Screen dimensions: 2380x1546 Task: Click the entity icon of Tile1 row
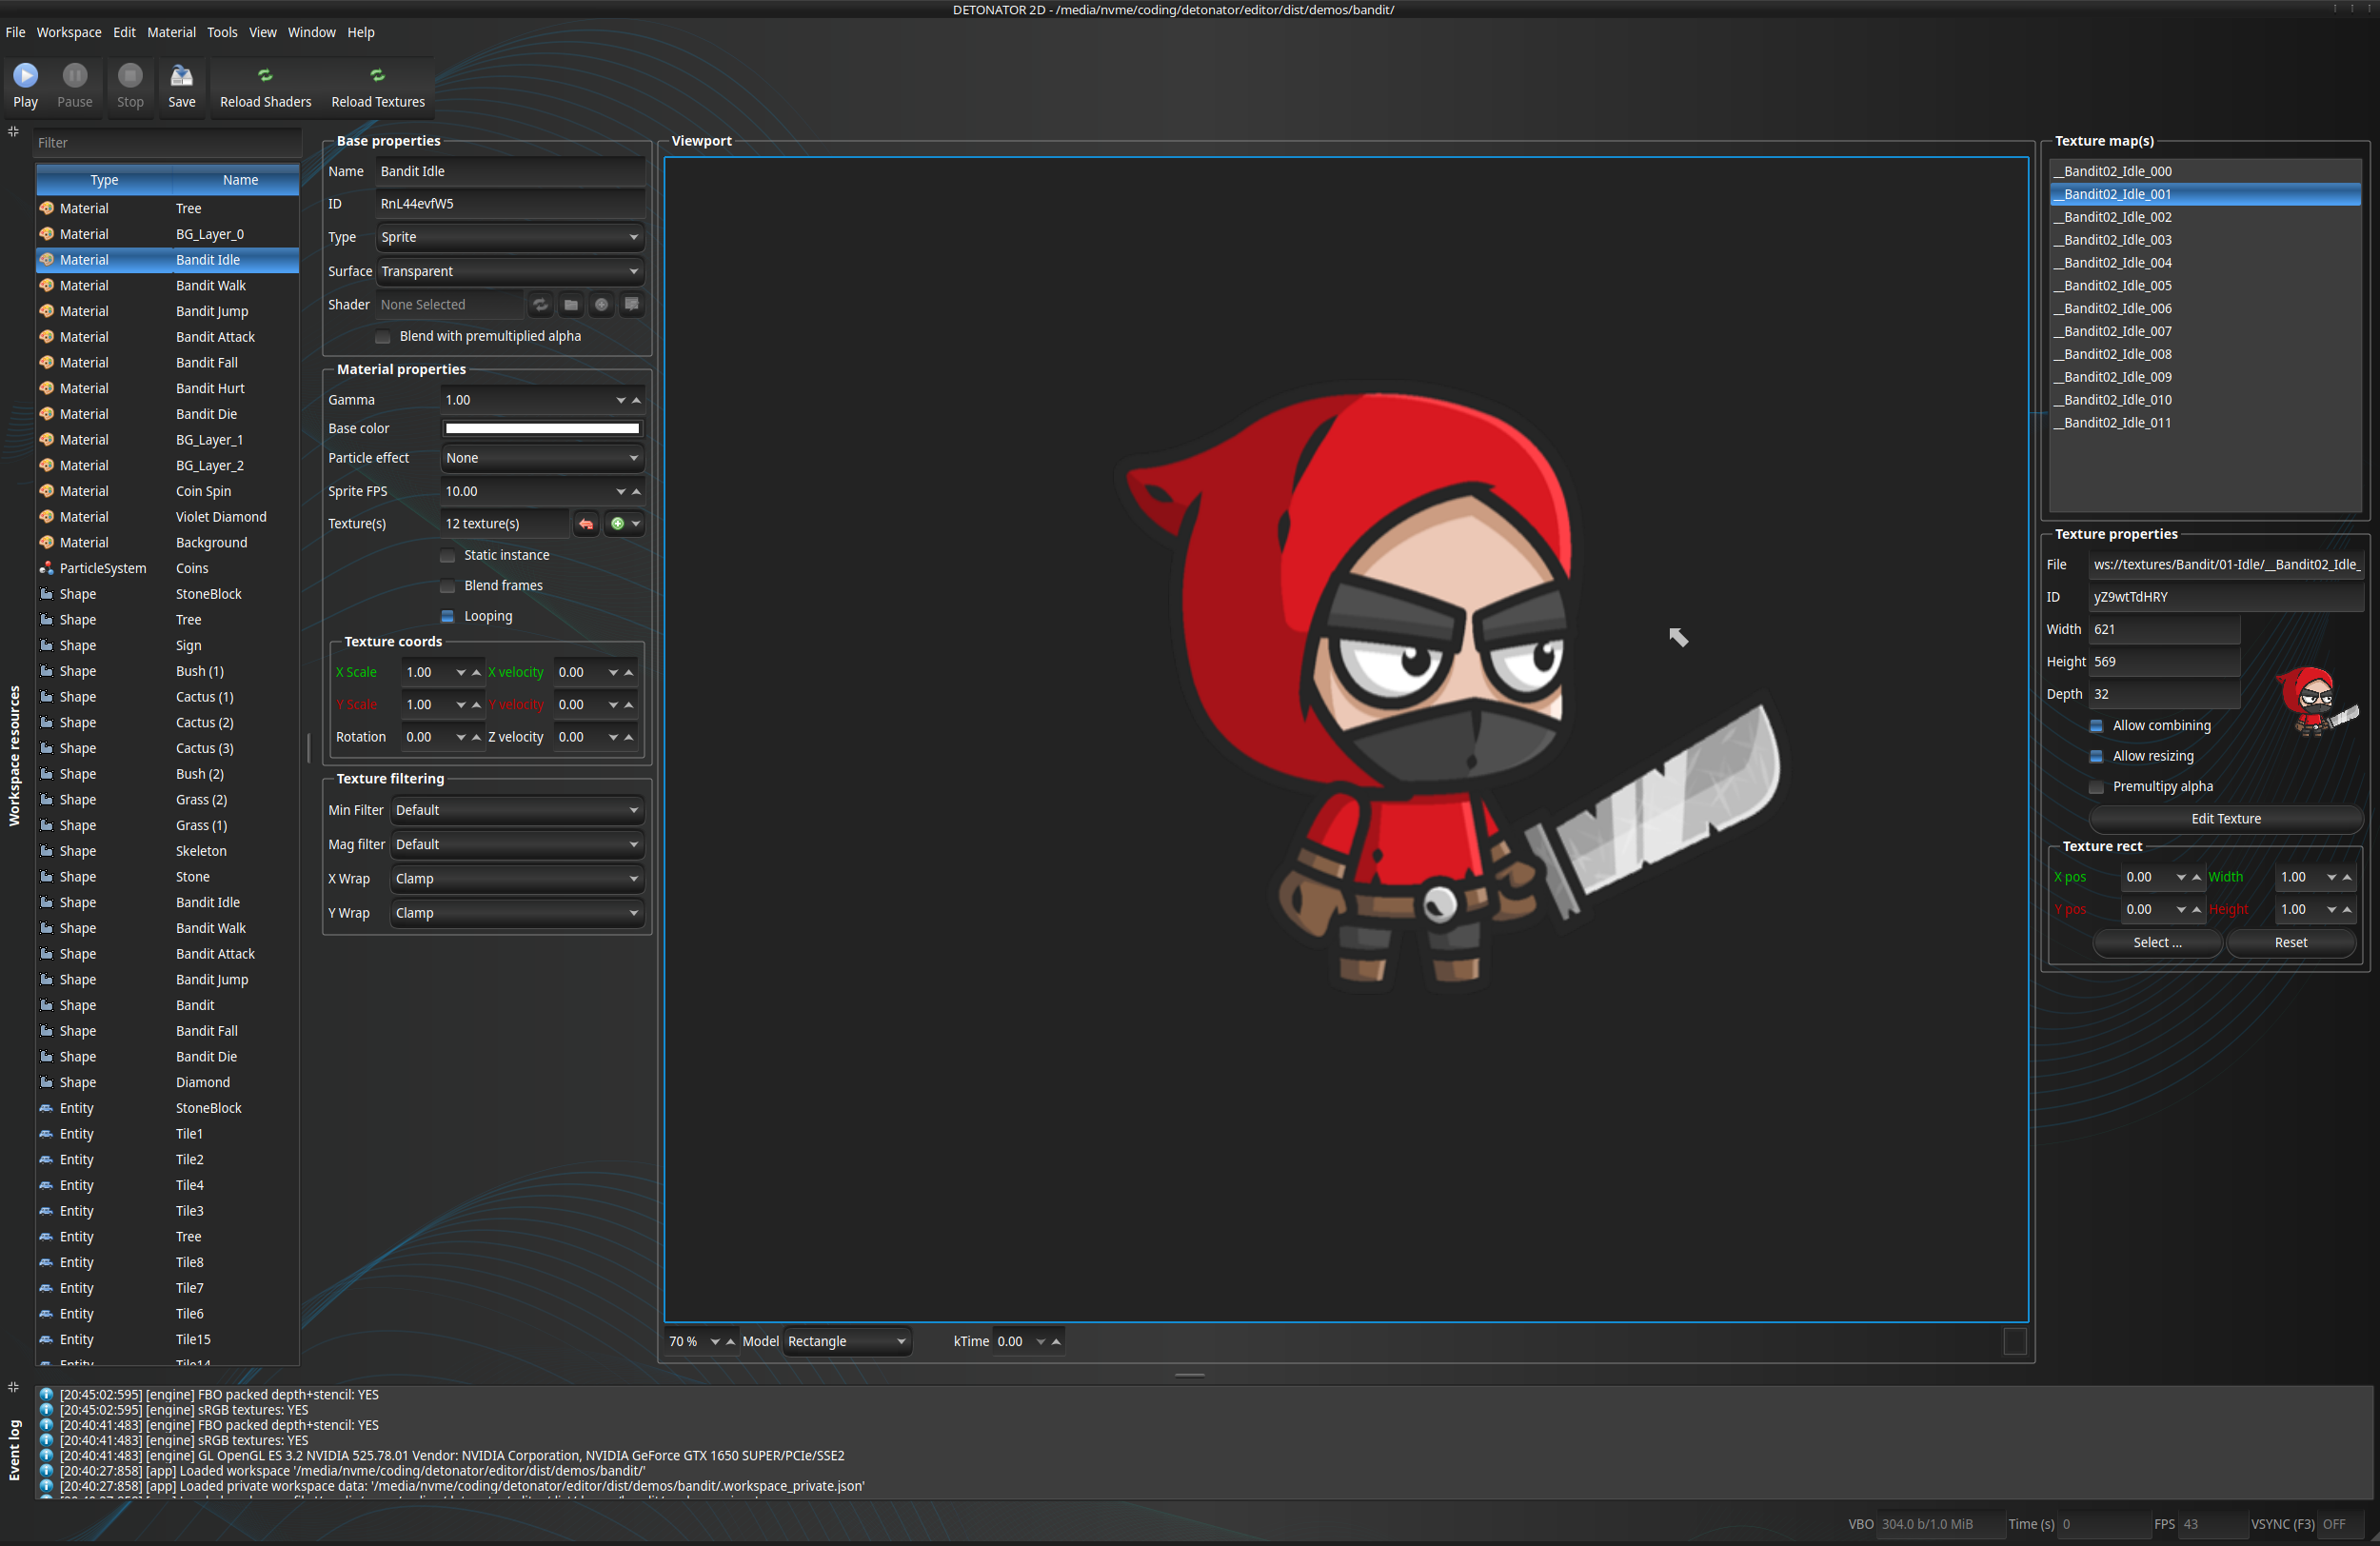coord(46,1134)
